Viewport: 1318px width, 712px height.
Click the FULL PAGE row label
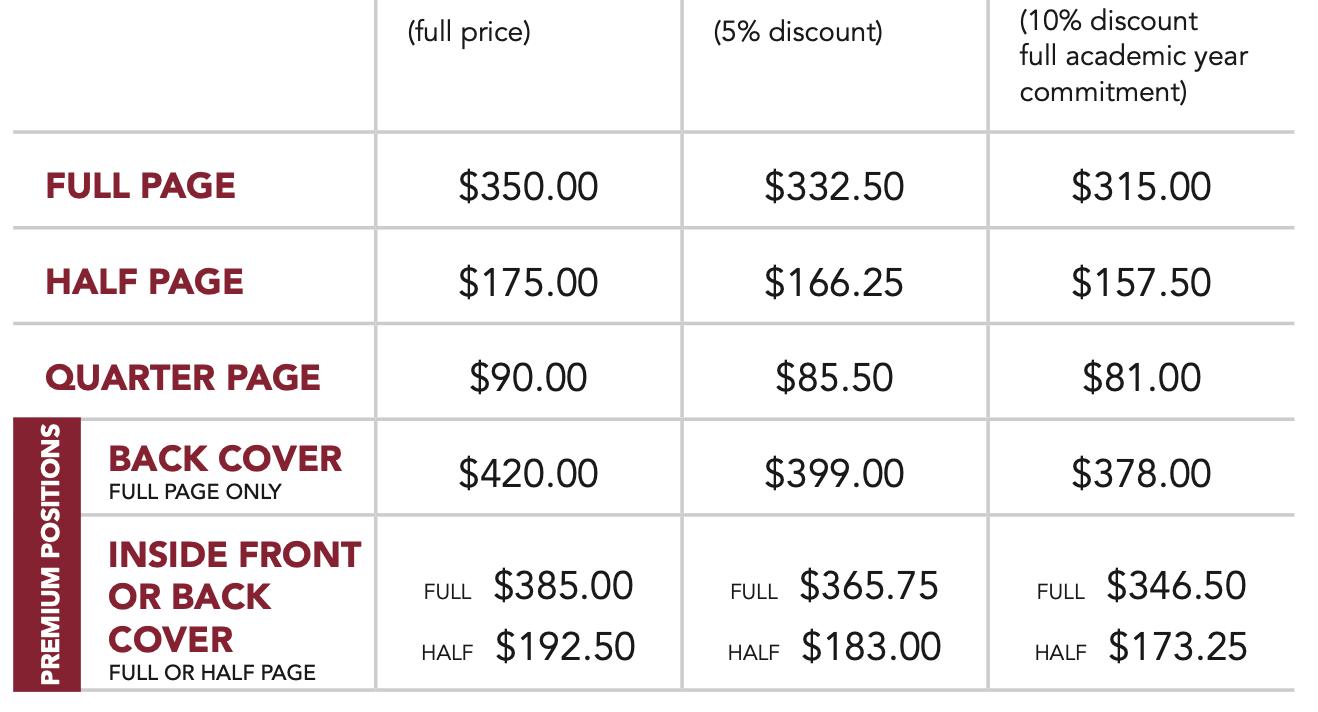pos(140,186)
